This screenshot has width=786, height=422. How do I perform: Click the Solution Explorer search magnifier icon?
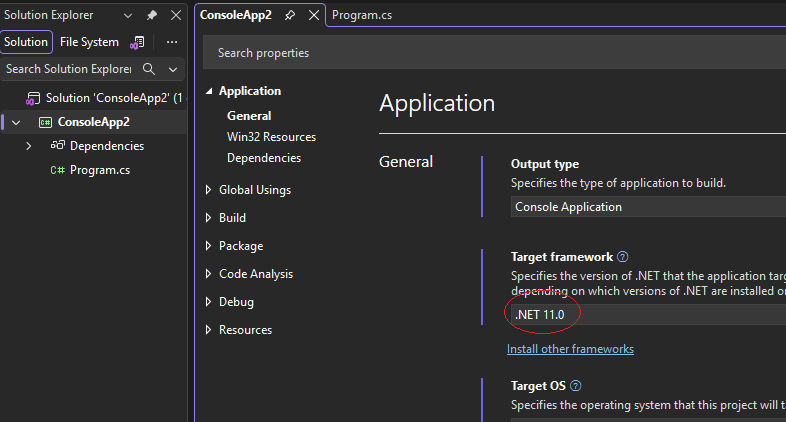tap(149, 69)
